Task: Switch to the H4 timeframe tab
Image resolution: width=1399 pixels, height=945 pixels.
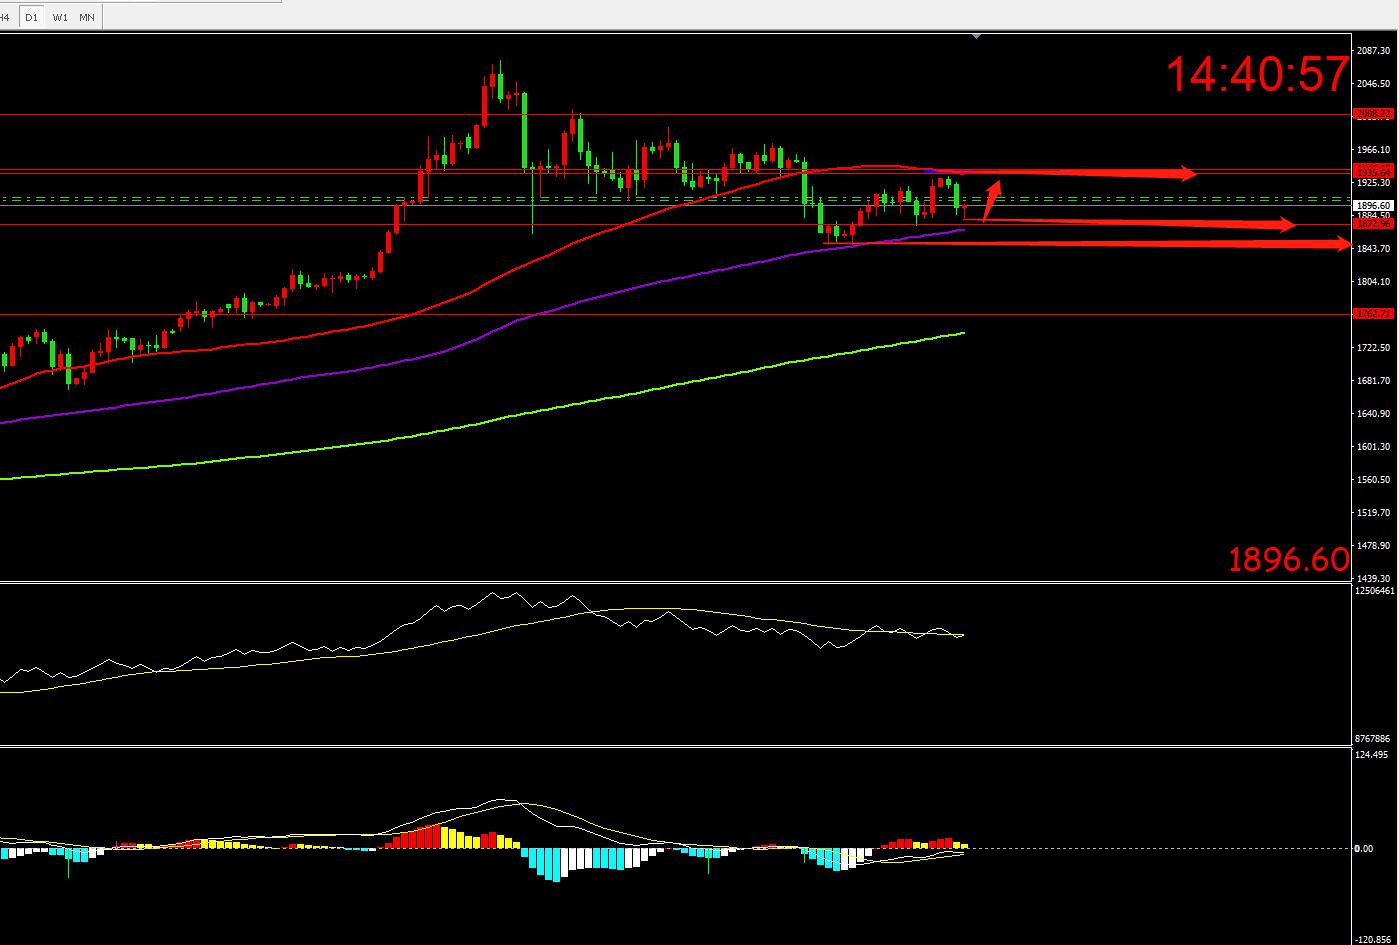Action: (6, 17)
